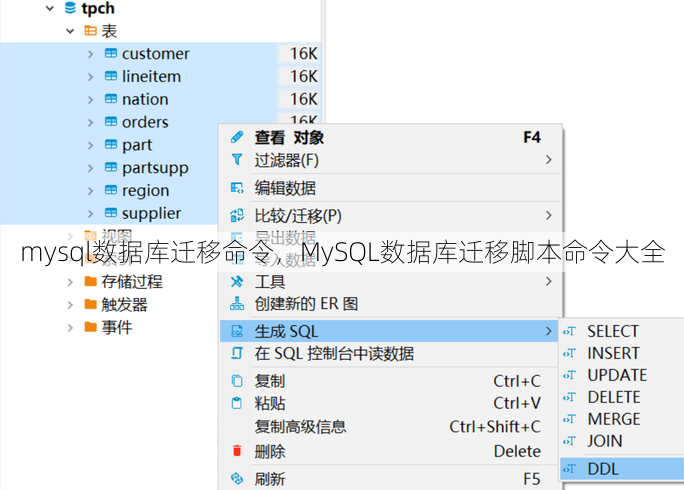The image size is (684, 490).
Task: Open the 工具 submenu
Action: point(390,282)
